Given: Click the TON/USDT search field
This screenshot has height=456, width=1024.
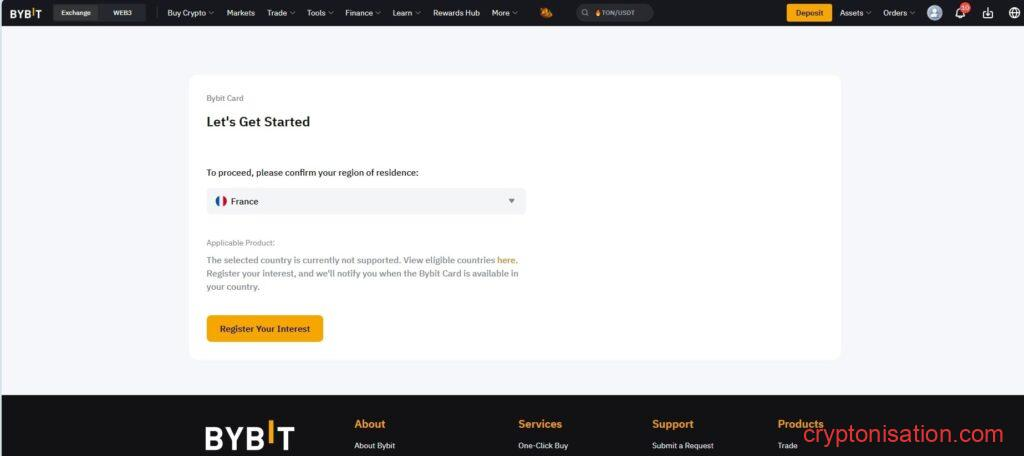Looking at the screenshot, I should [x=620, y=13].
